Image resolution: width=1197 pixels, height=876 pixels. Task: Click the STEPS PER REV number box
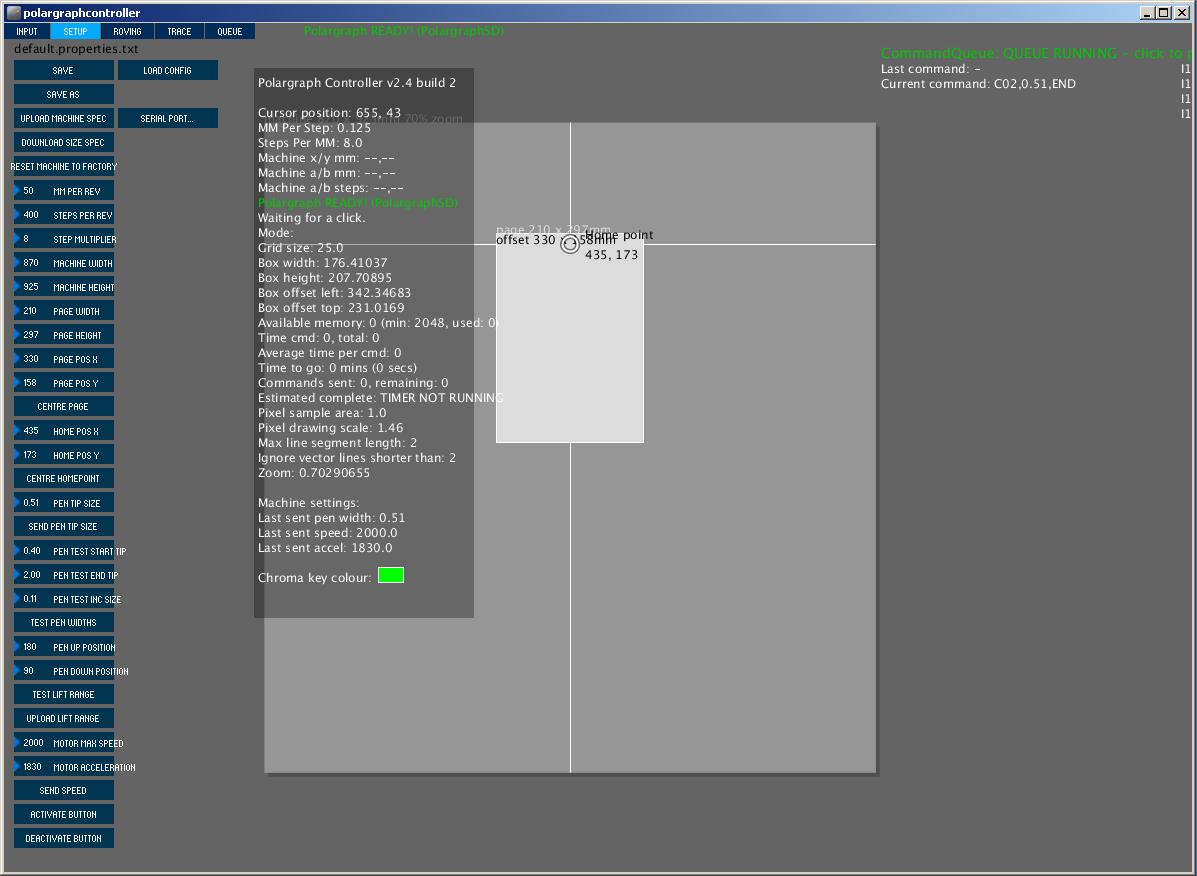pyautogui.click(x=63, y=214)
